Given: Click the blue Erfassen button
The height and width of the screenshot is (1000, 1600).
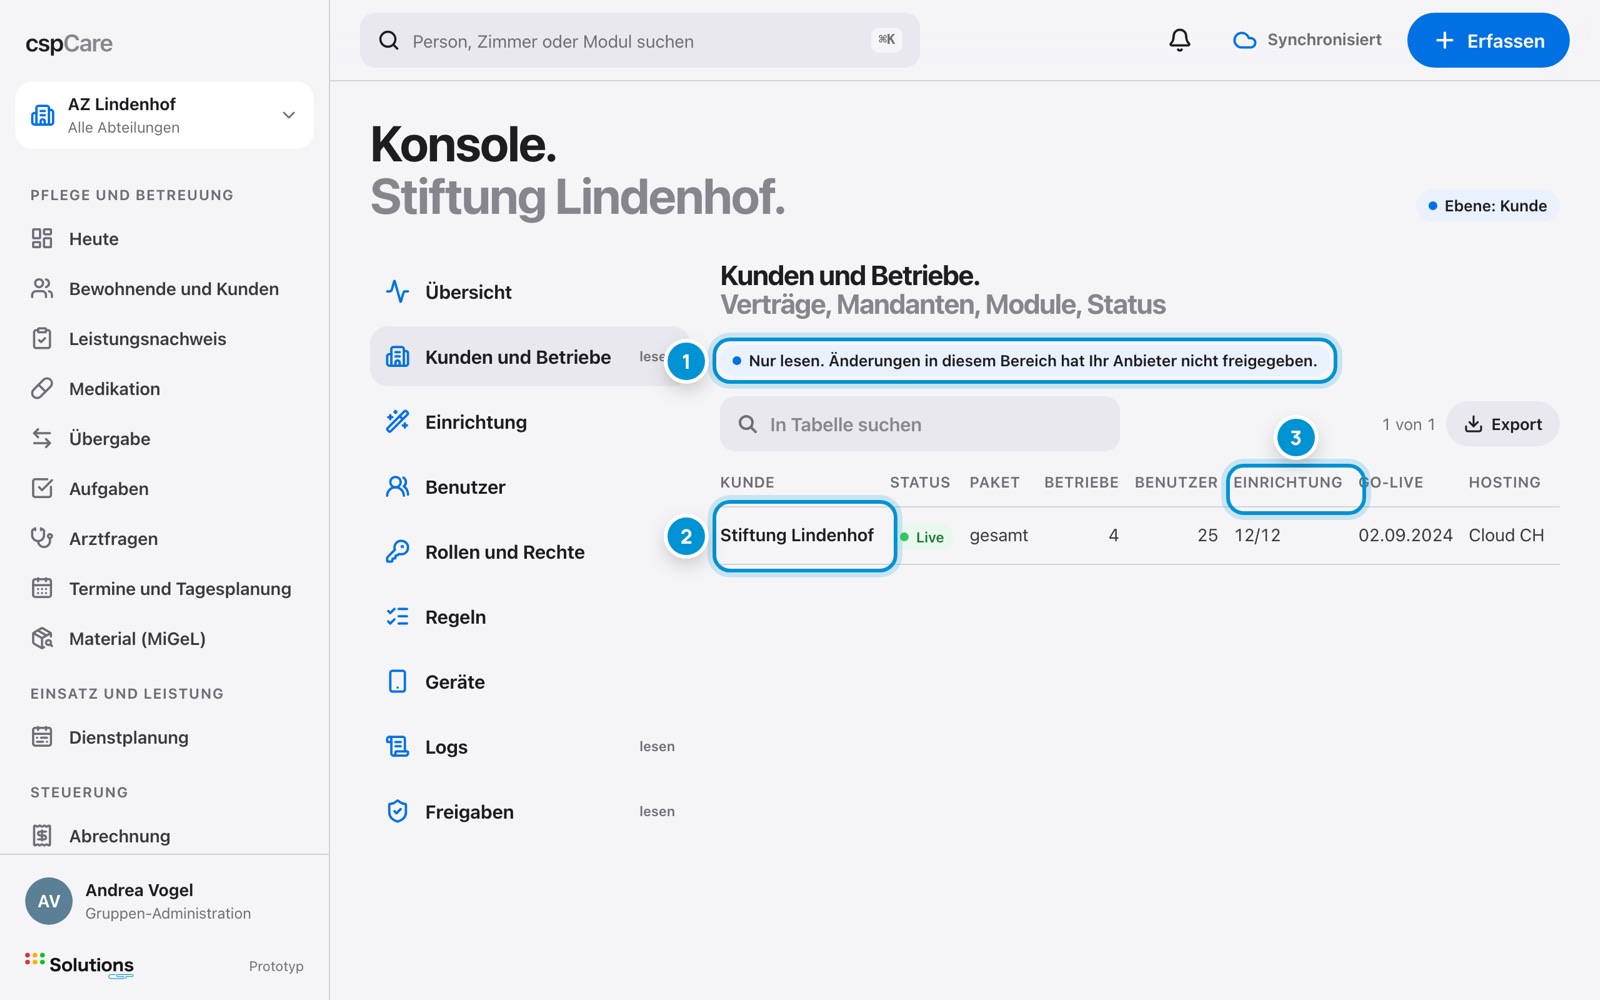Looking at the screenshot, I should point(1488,40).
